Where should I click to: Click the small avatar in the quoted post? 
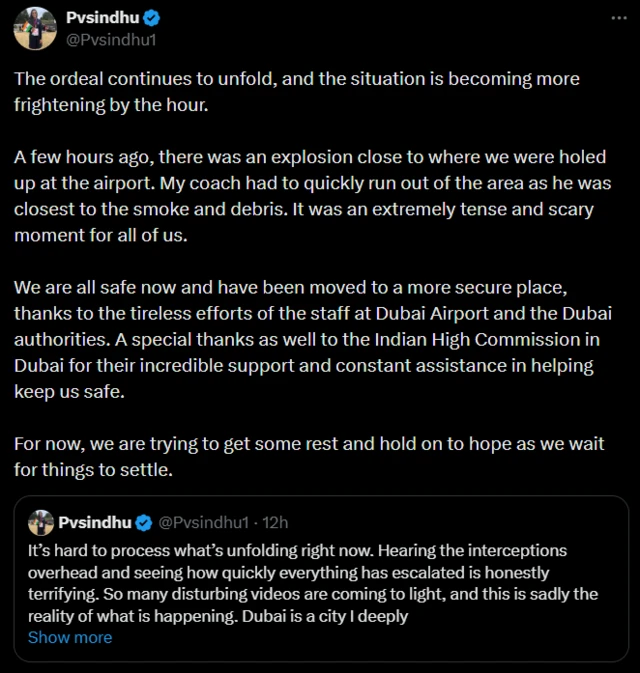40,522
